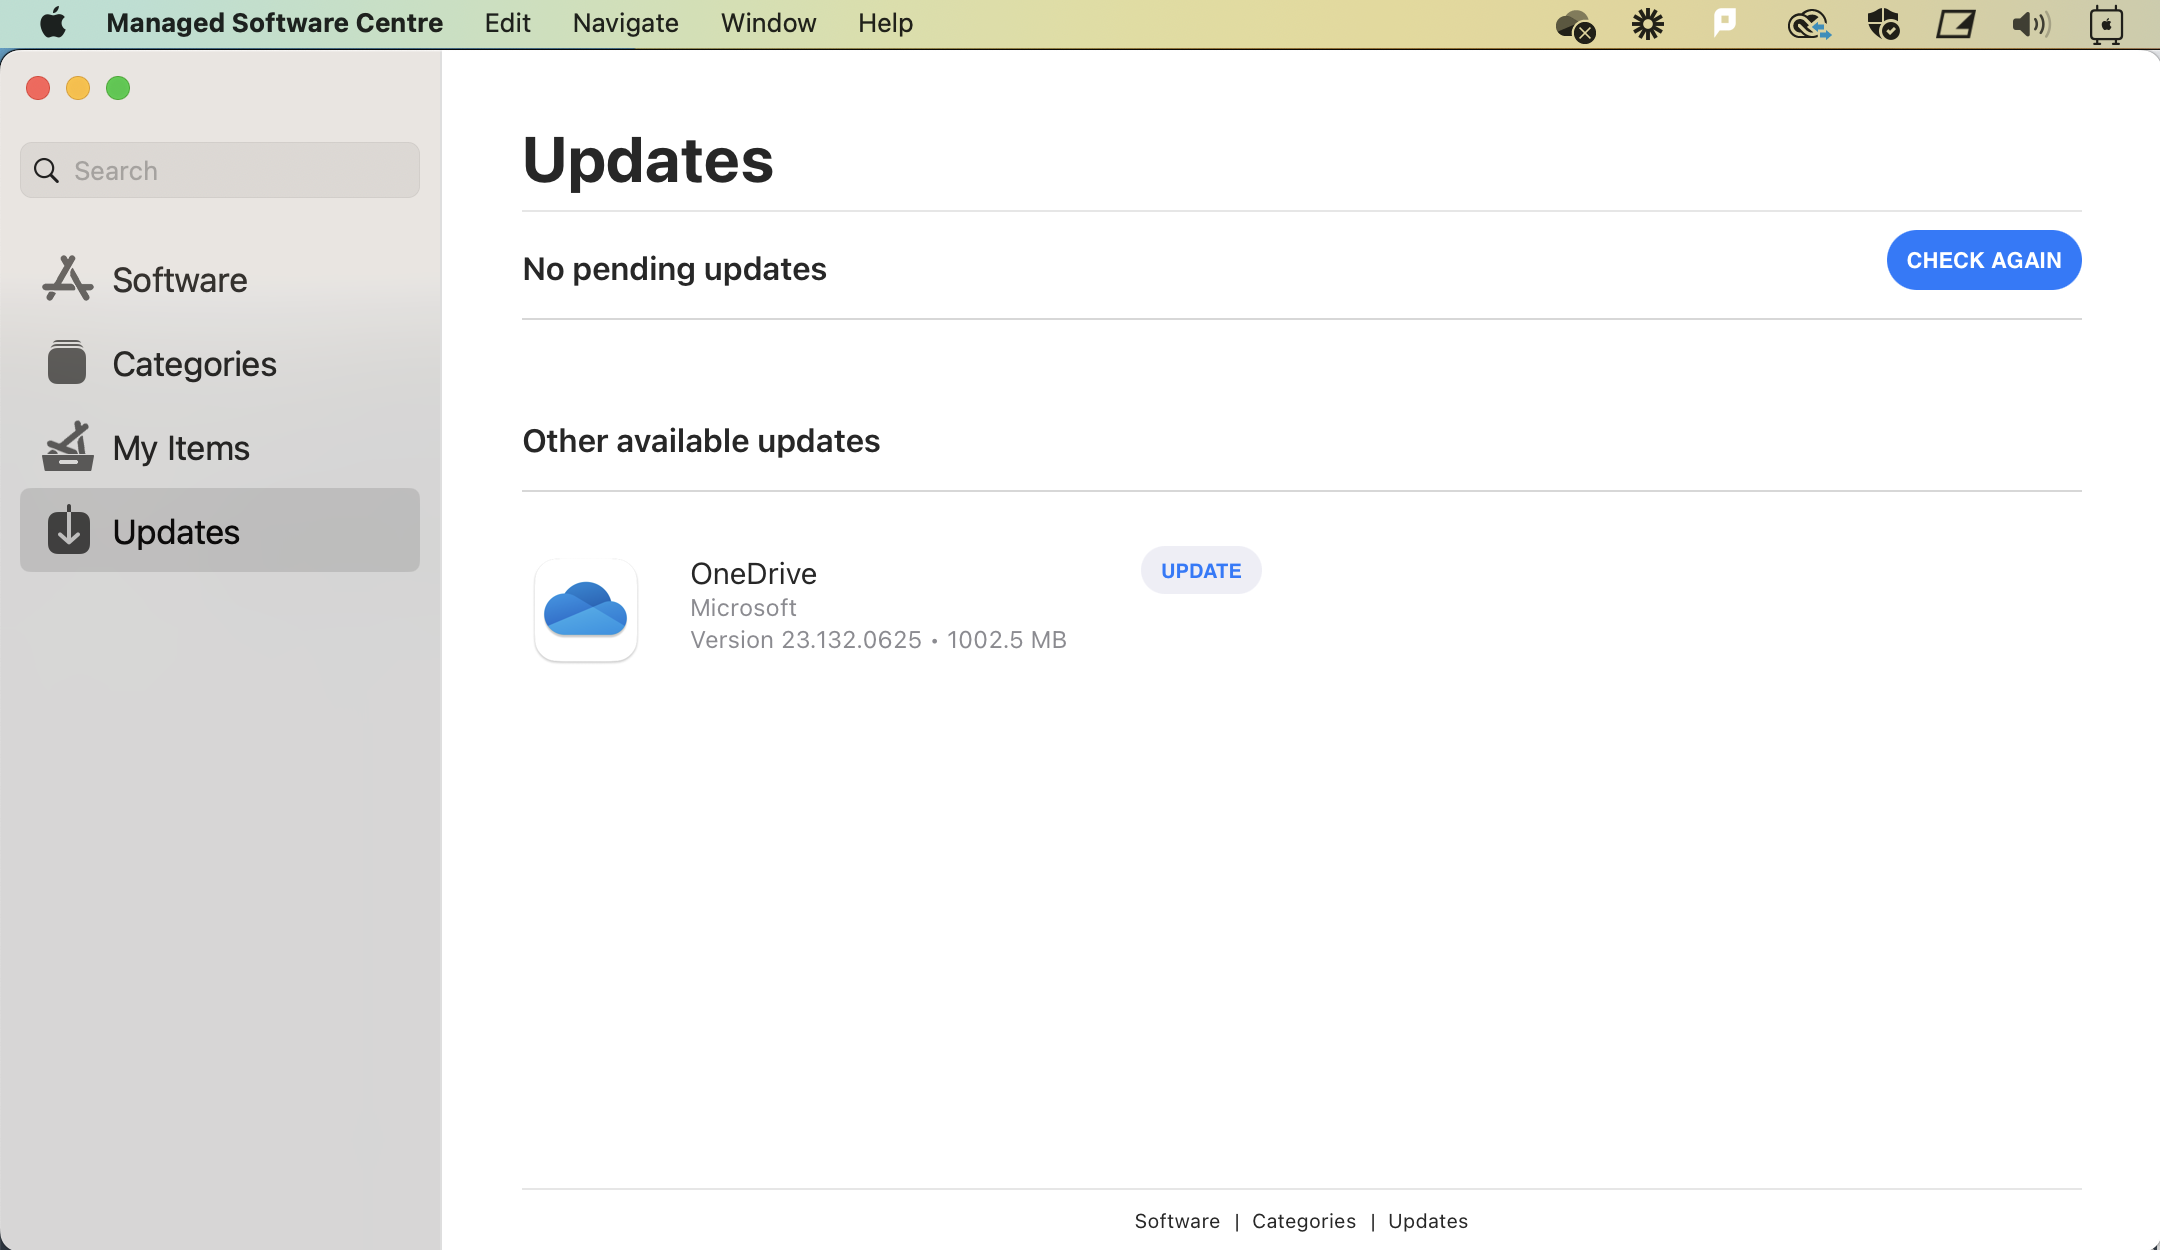This screenshot has height=1250, width=2160.
Task: Click the OneDrive app icon
Action: (x=586, y=610)
